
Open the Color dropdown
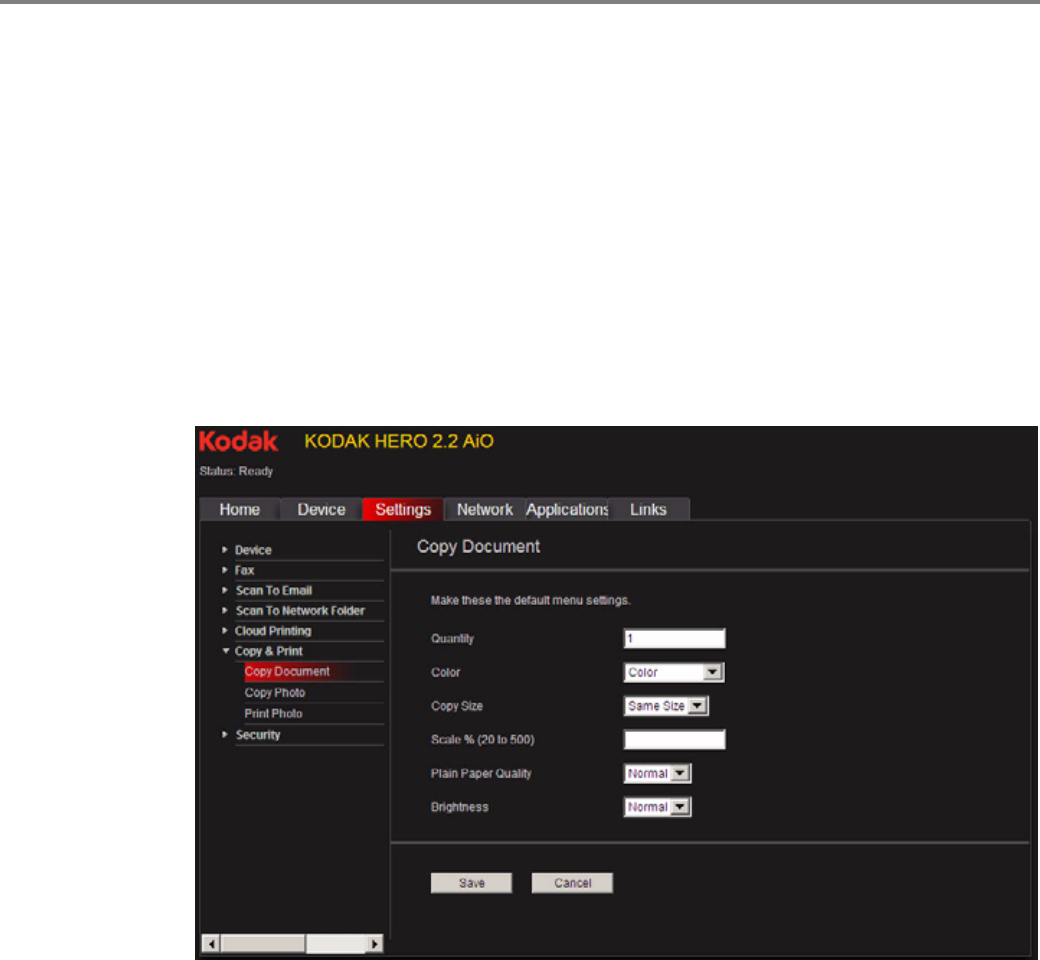point(674,672)
